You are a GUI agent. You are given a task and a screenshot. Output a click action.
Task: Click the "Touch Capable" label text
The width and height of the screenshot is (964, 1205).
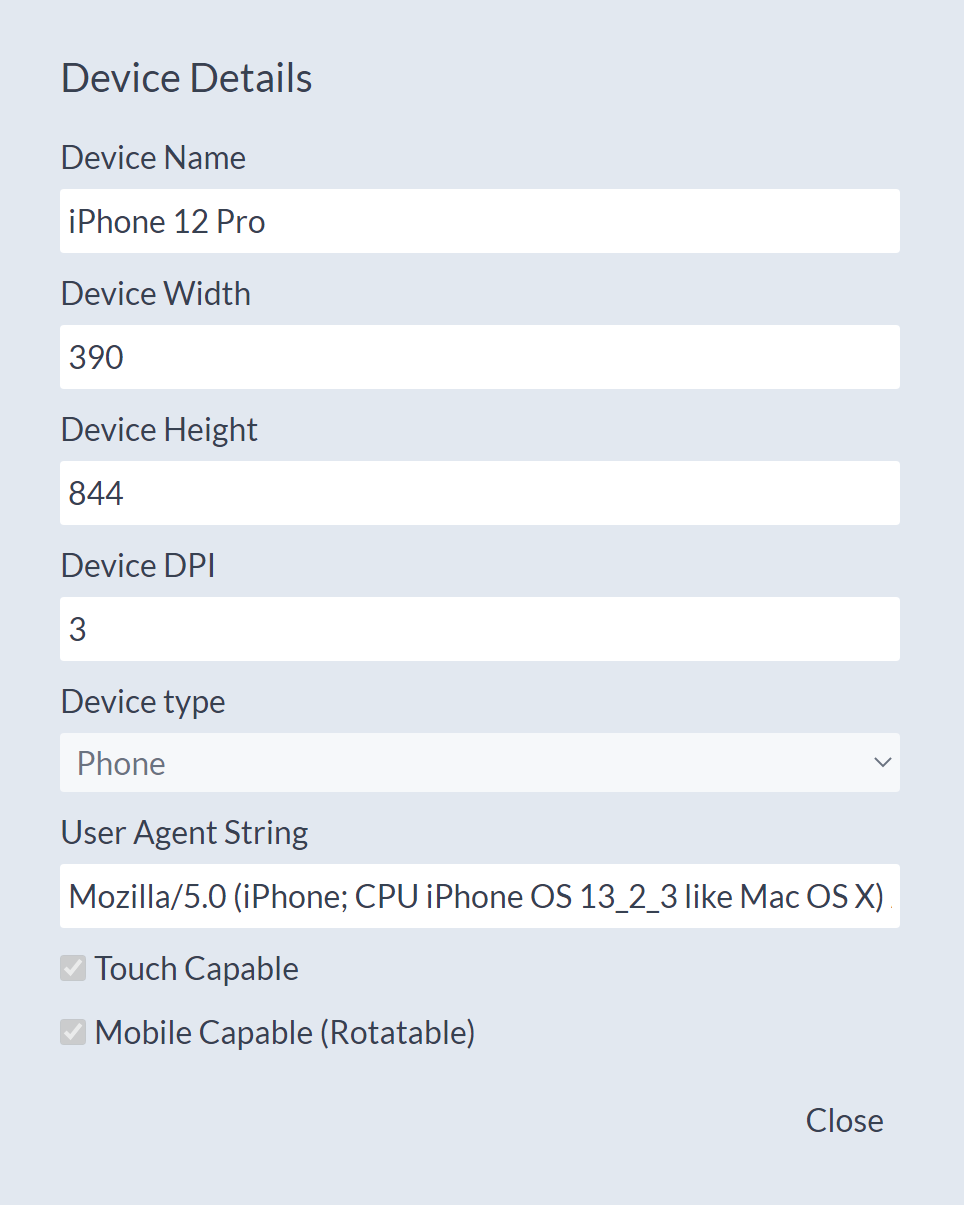197,969
